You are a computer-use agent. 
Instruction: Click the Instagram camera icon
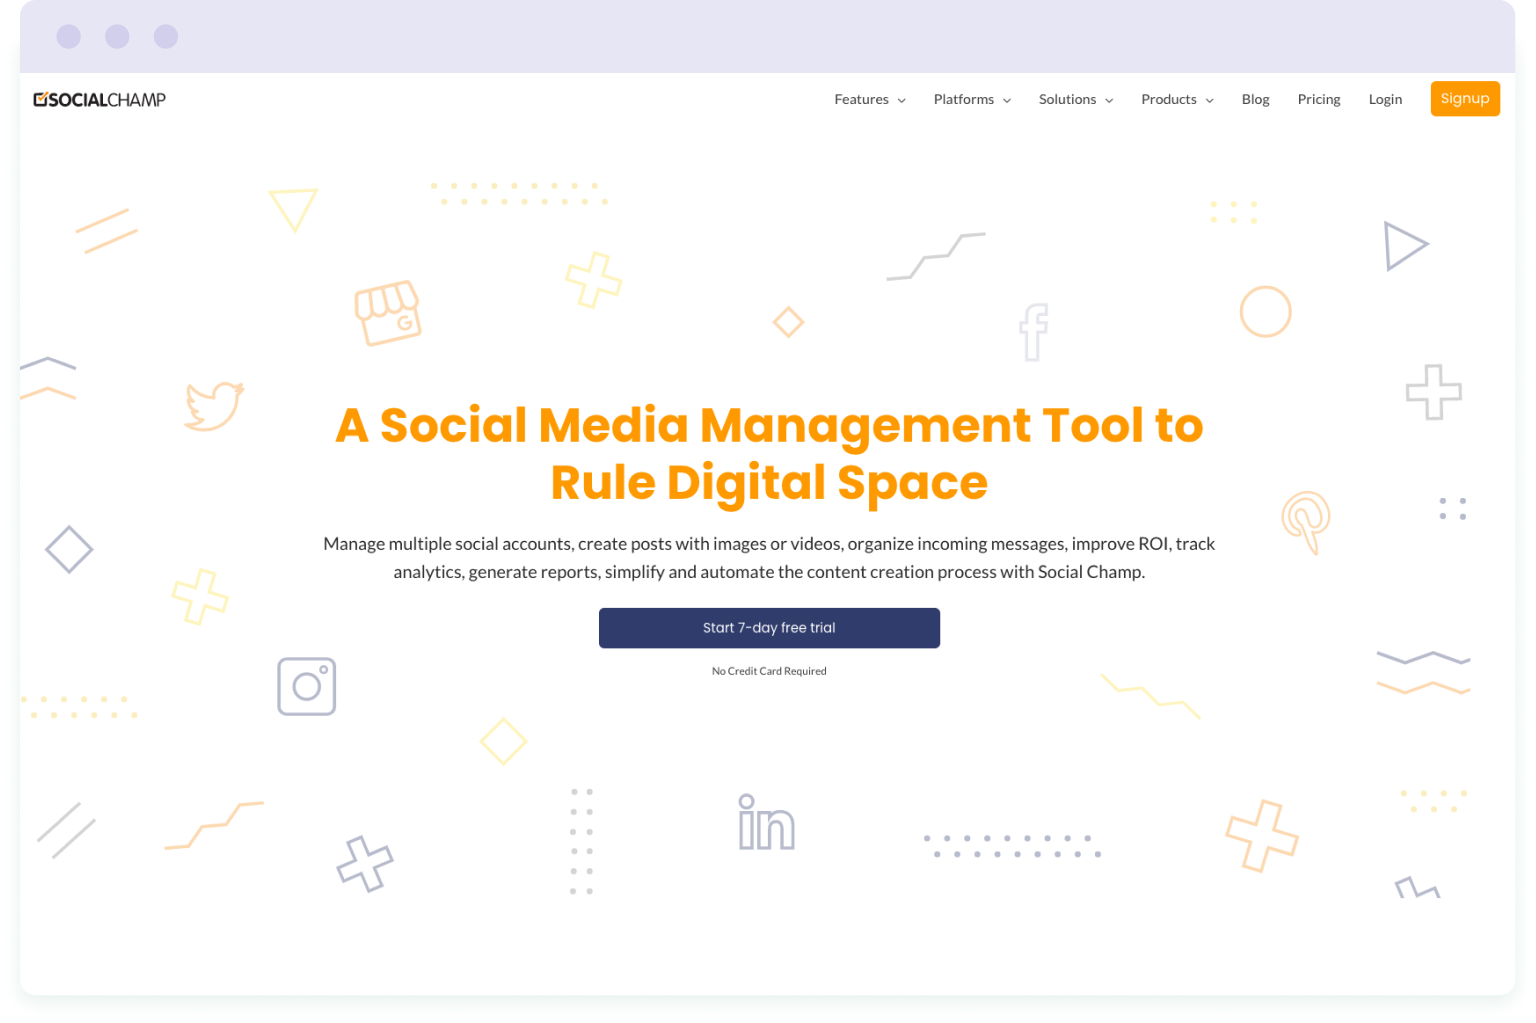pos(306,687)
